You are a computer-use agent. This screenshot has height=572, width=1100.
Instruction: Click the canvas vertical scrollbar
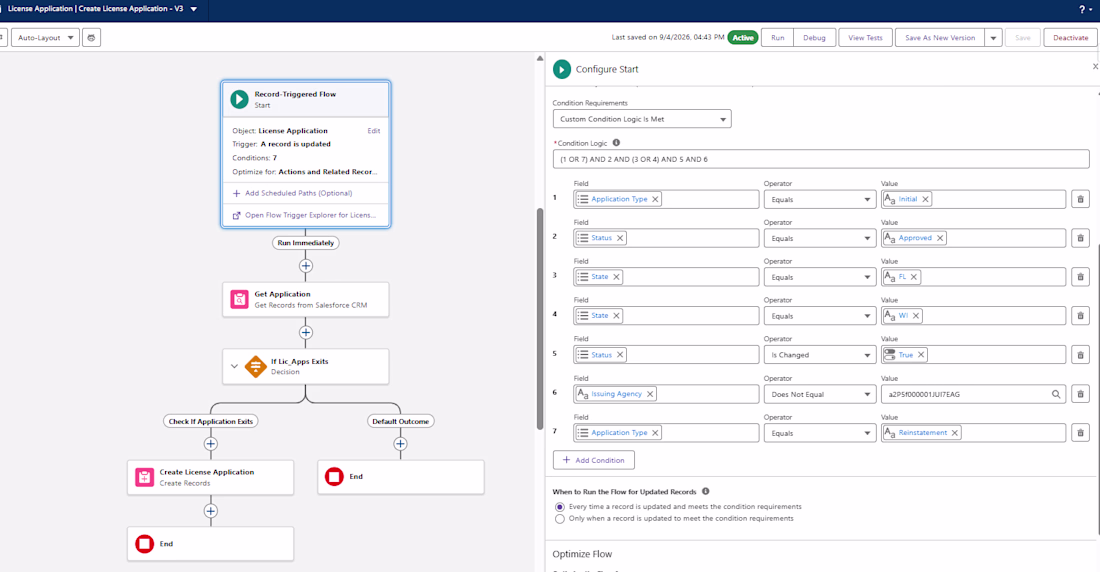(539, 319)
